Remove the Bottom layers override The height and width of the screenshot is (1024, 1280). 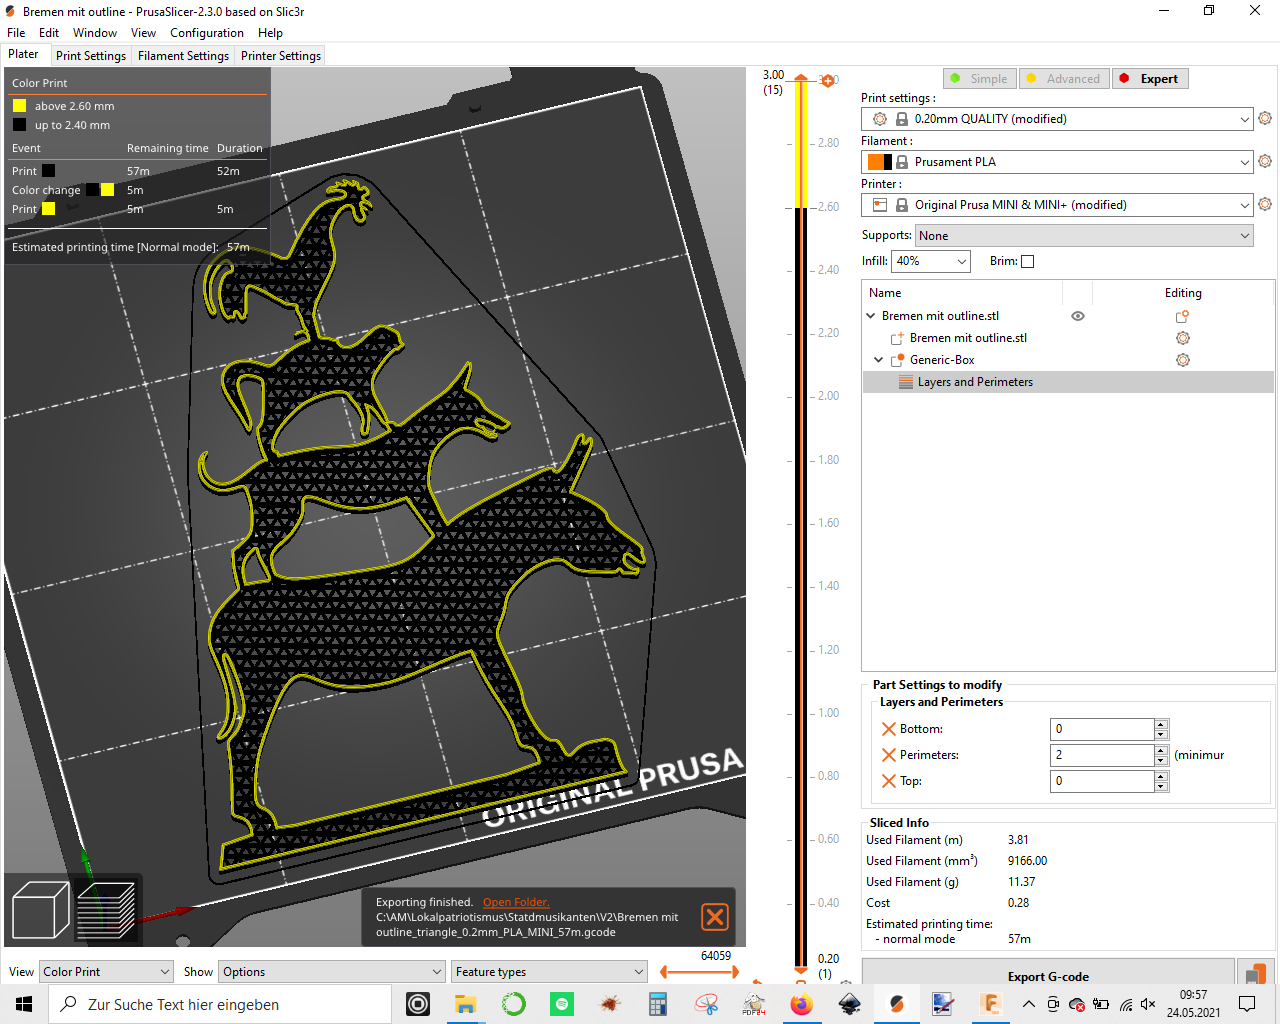[888, 729]
